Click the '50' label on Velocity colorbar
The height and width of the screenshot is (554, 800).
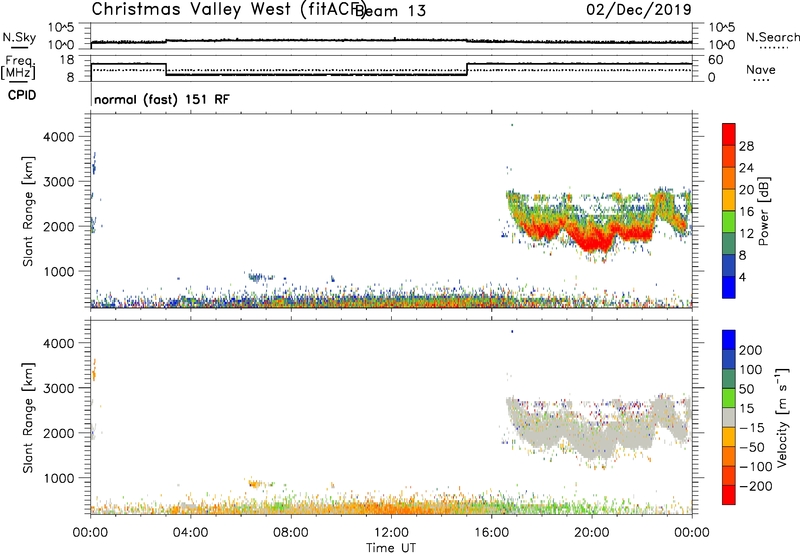pos(747,389)
